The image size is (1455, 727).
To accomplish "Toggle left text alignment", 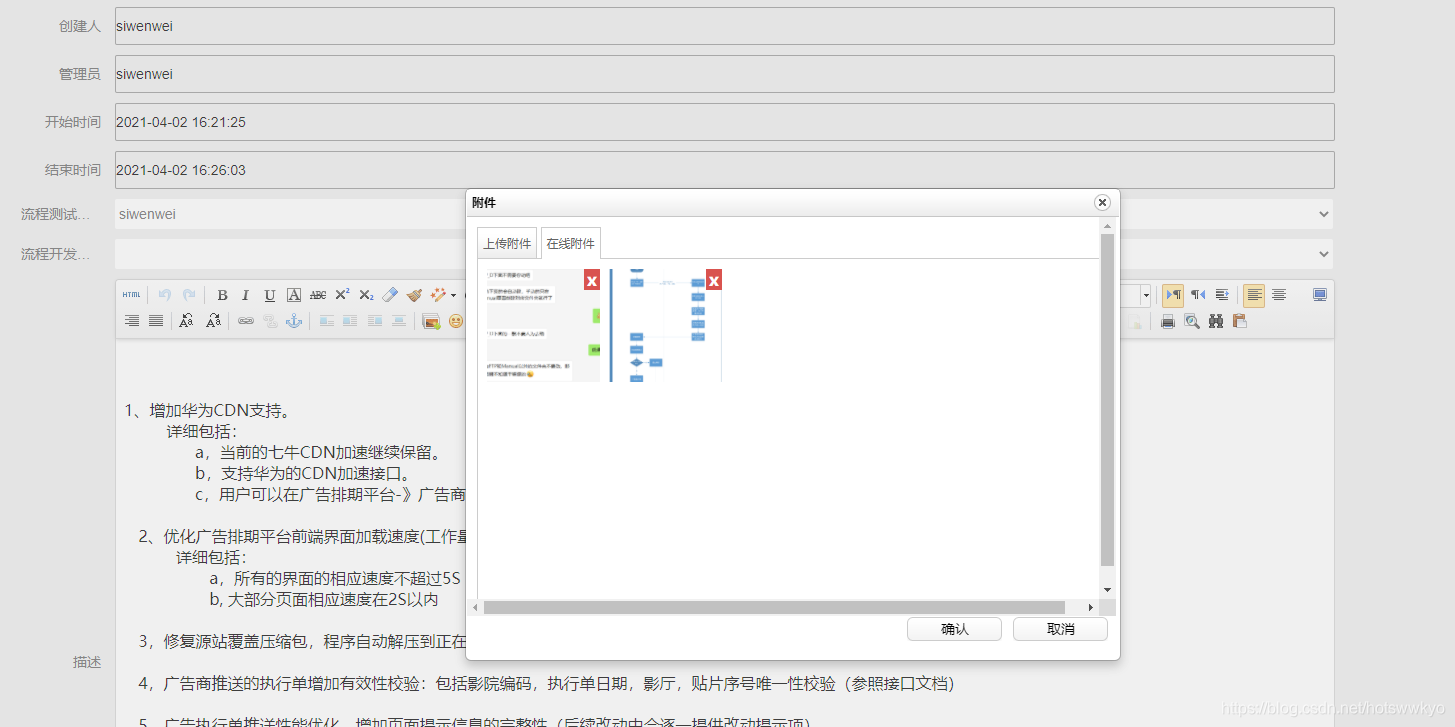I will (x=1253, y=294).
